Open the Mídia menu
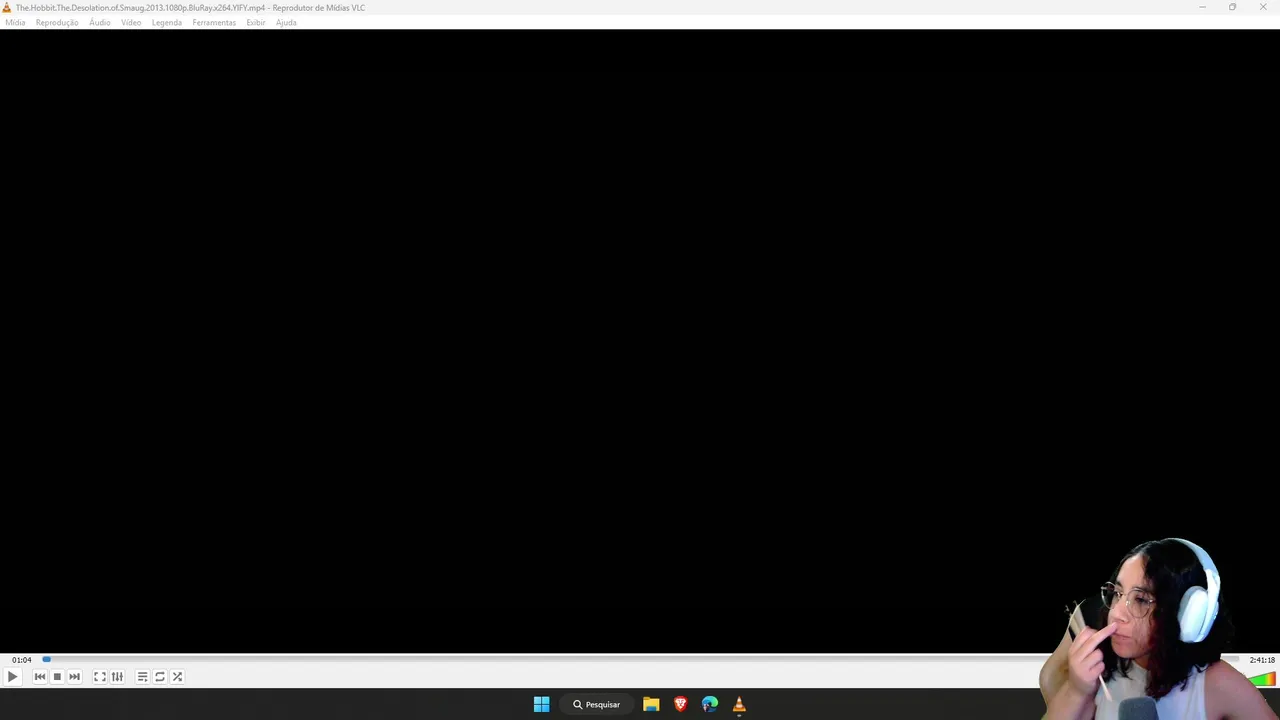Screen dimensions: 1280x720 point(15,22)
